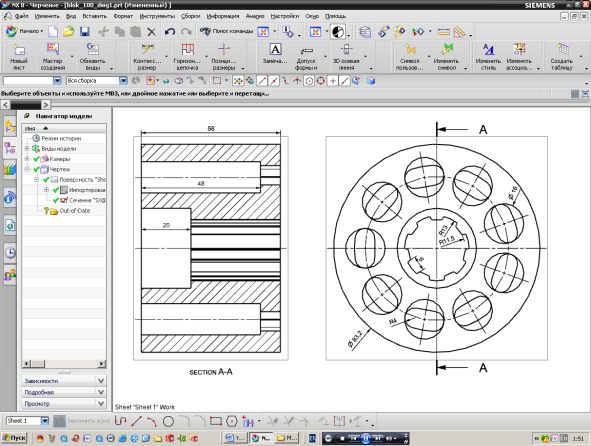The image size is (591, 446).
Task: Sort by the Имя column header
Action: (x=64, y=129)
